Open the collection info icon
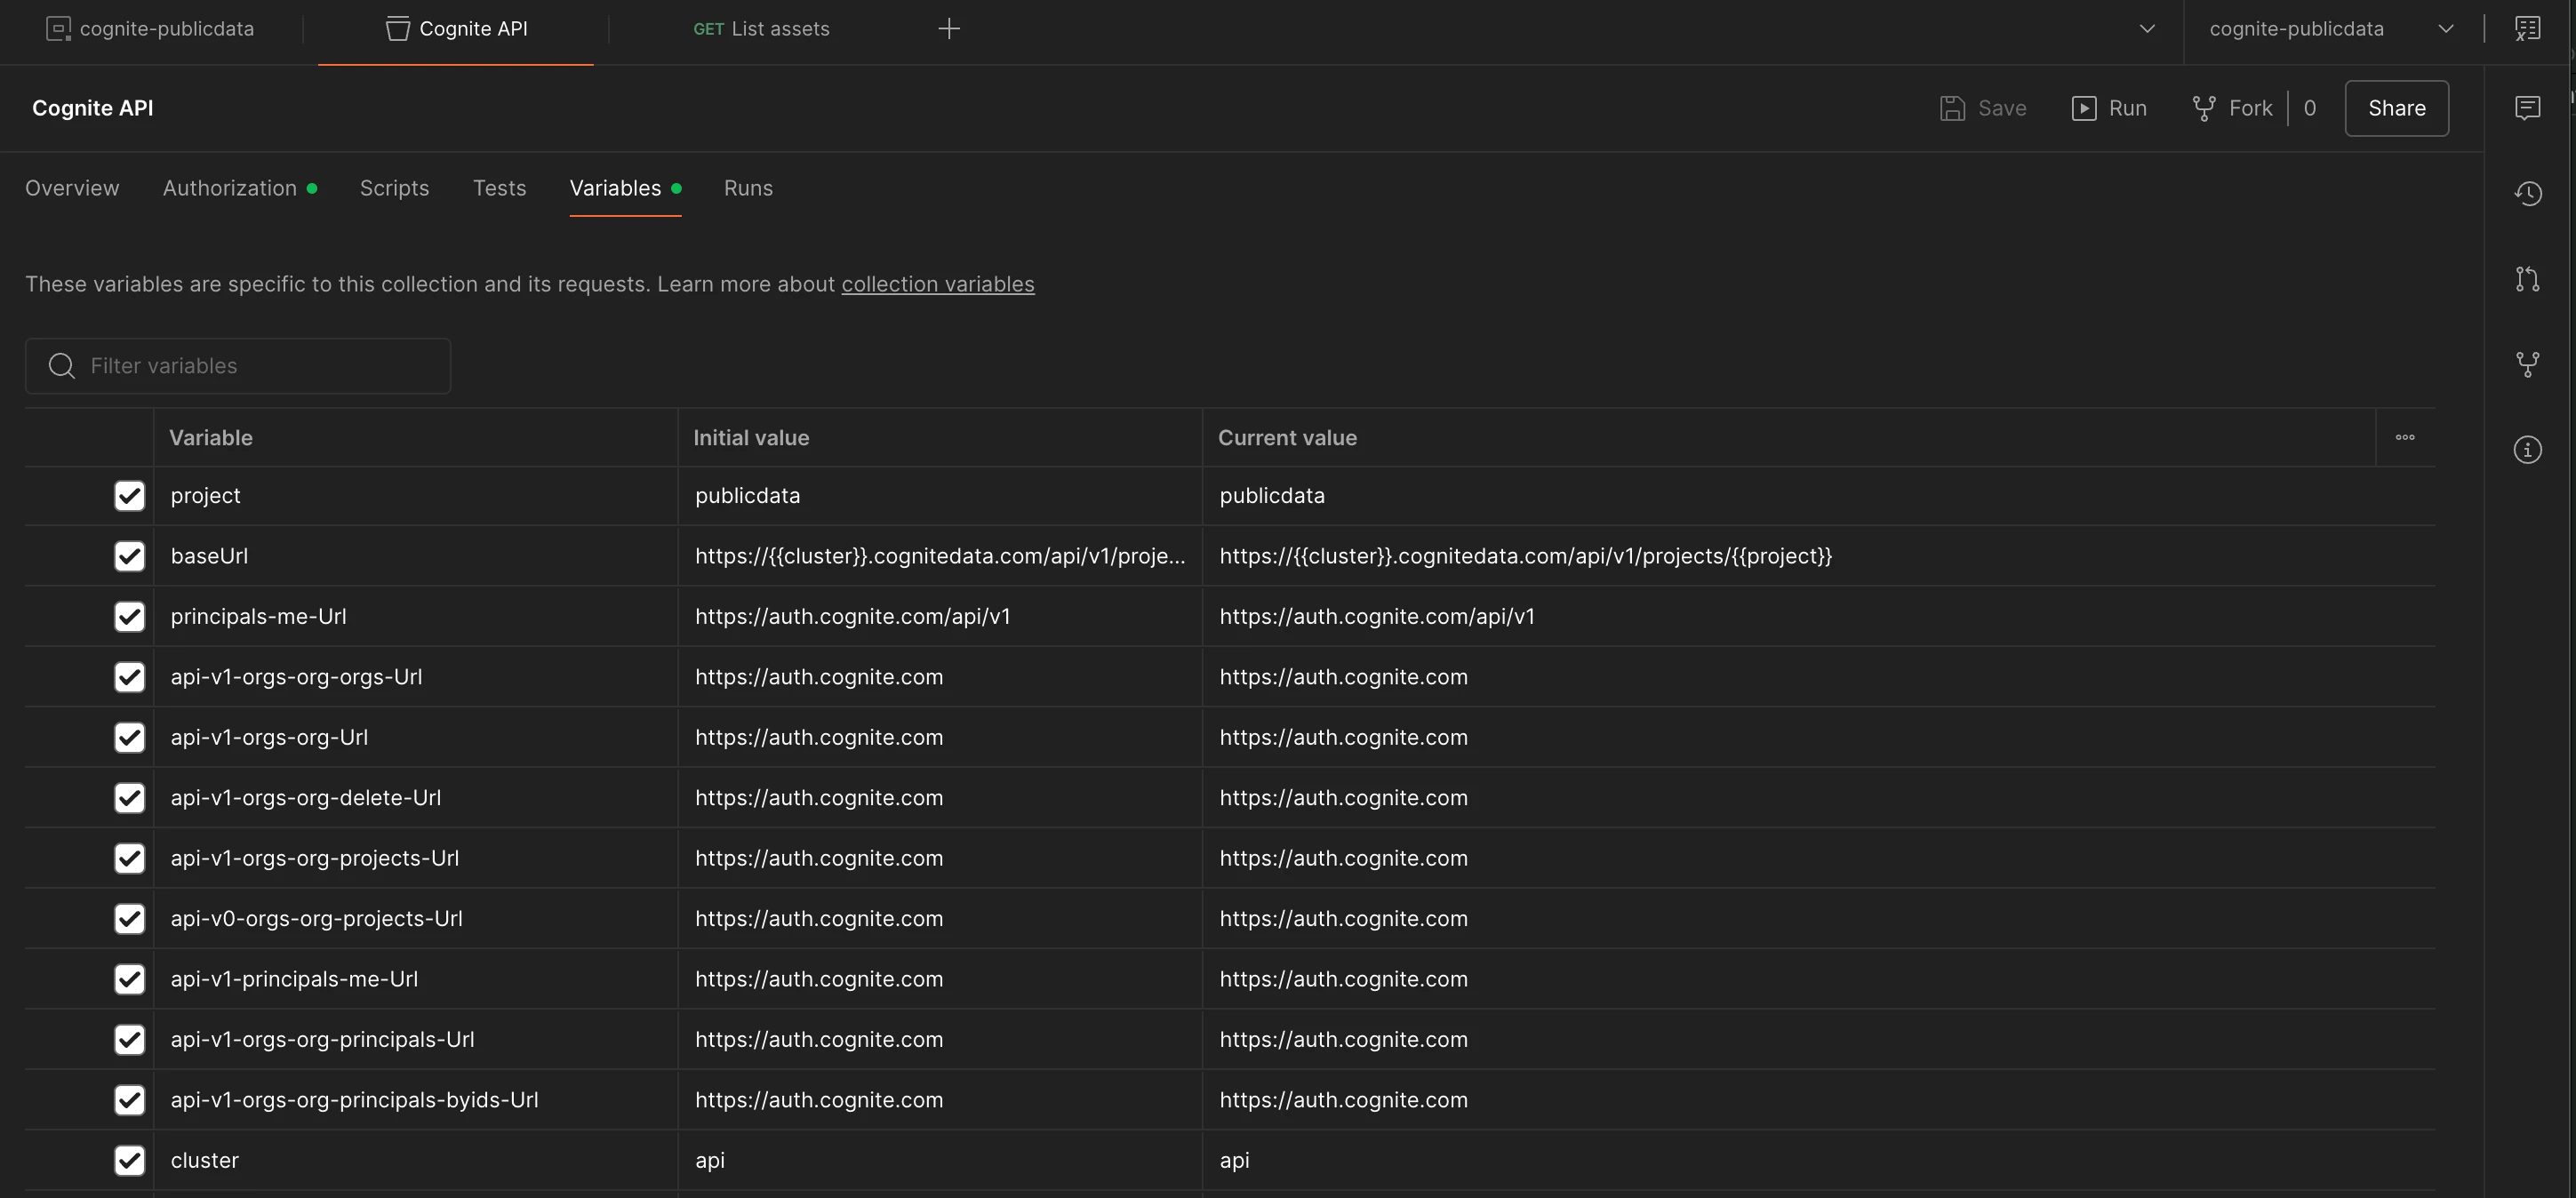The height and width of the screenshot is (1198, 2576). (x=2527, y=450)
